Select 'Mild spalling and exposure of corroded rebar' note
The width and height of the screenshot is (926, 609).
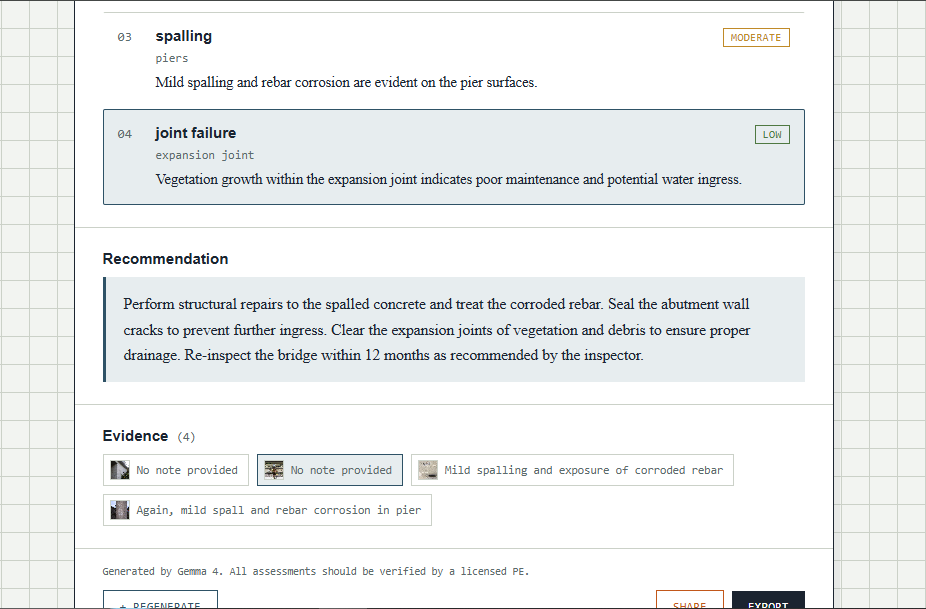pyautogui.click(x=583, y=470)
